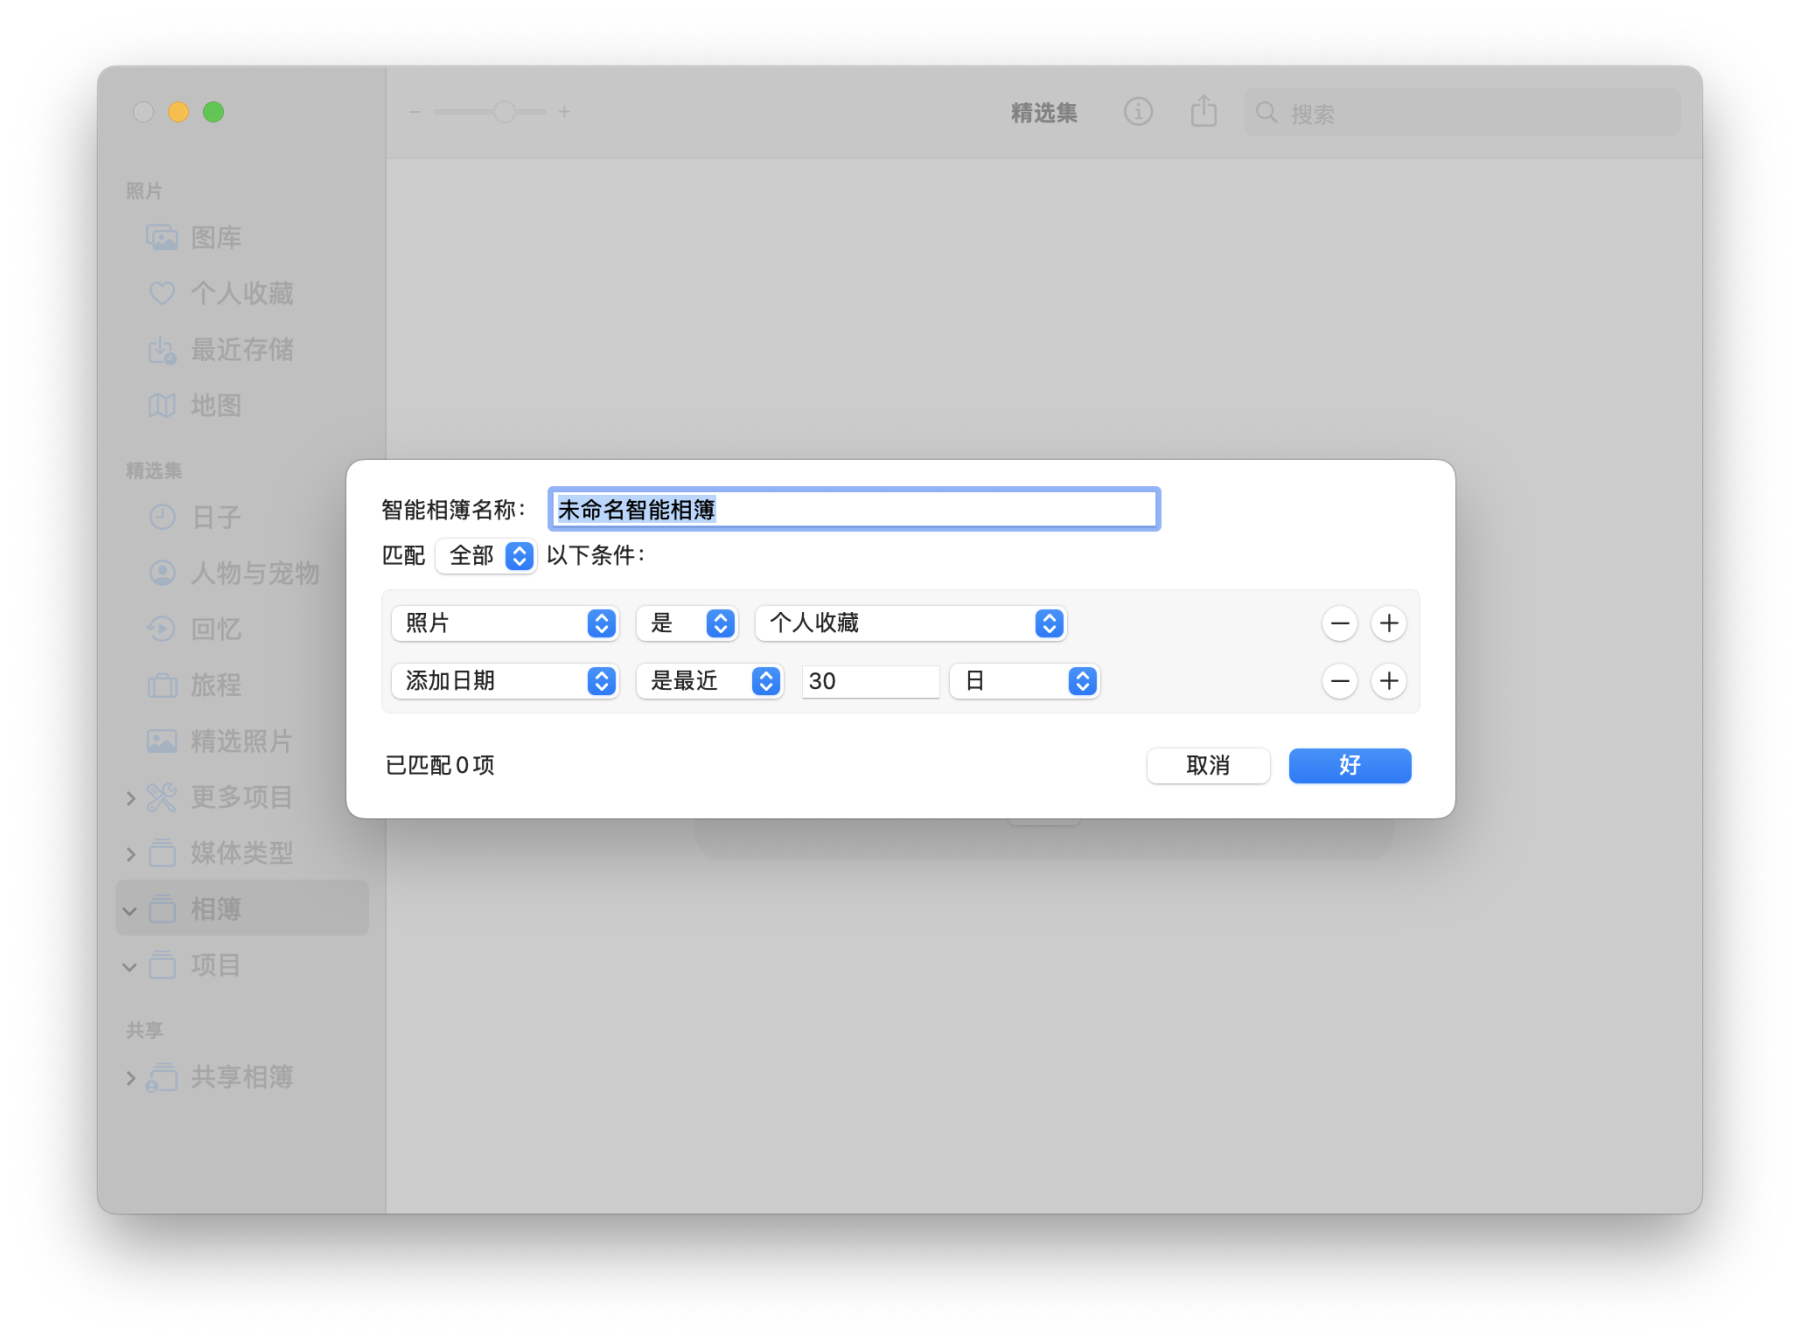Collapse the 项目 section chevron
This screenshot has height=1343, width=1800.
coord(130,966)
